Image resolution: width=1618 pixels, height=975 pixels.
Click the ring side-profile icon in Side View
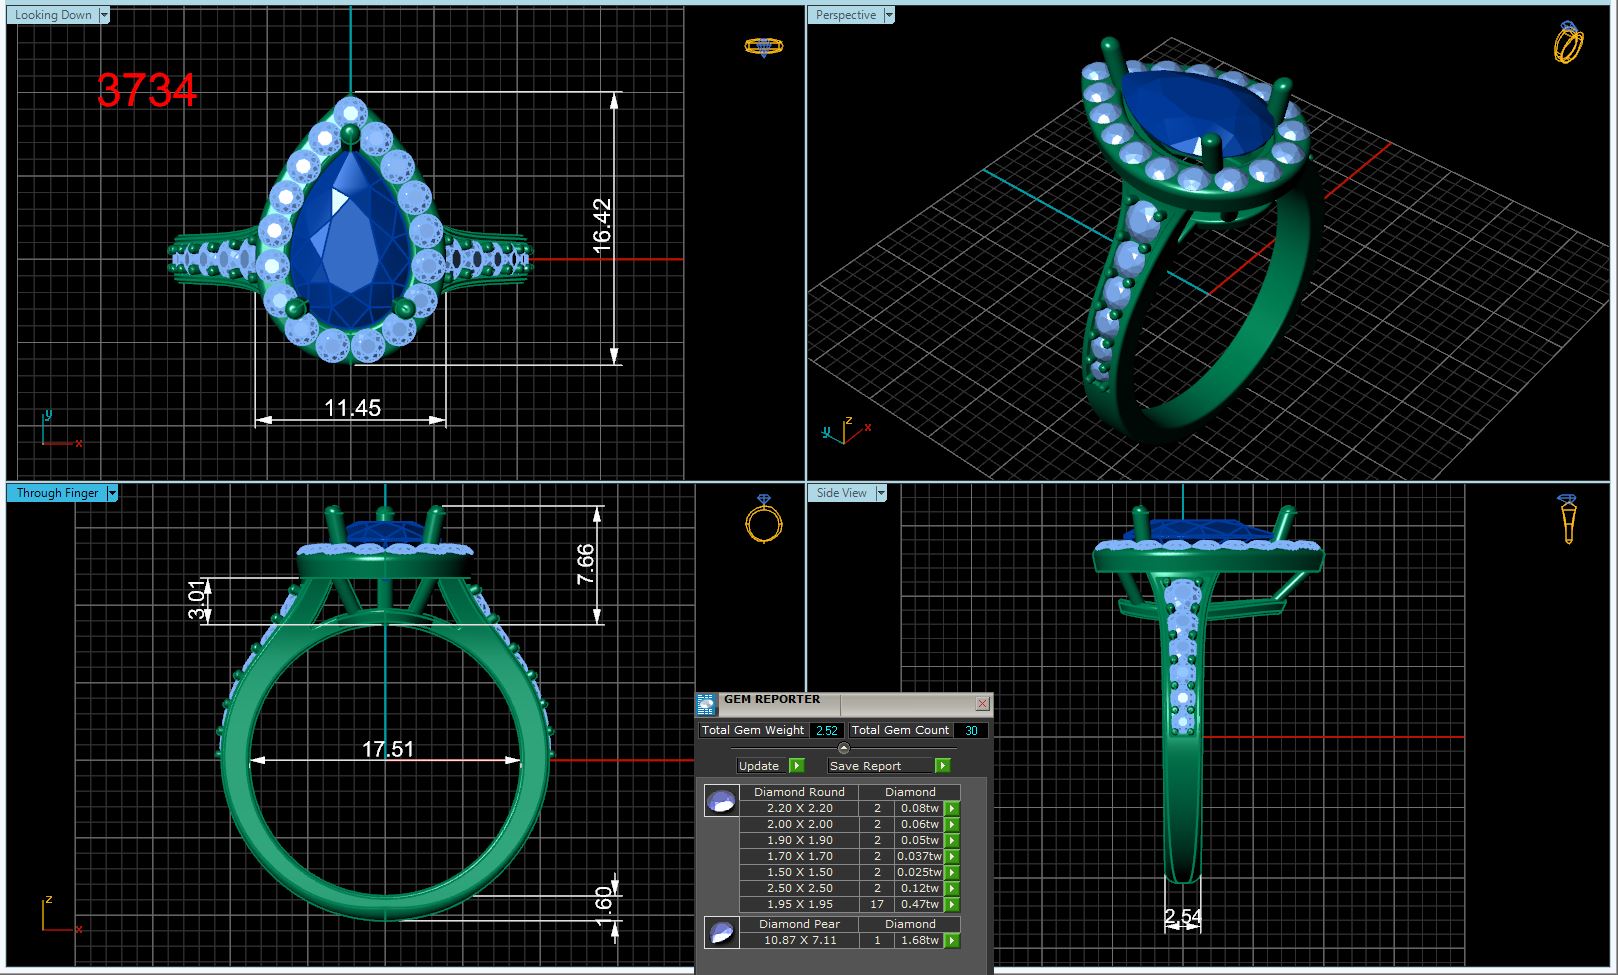click(1568, 518)
